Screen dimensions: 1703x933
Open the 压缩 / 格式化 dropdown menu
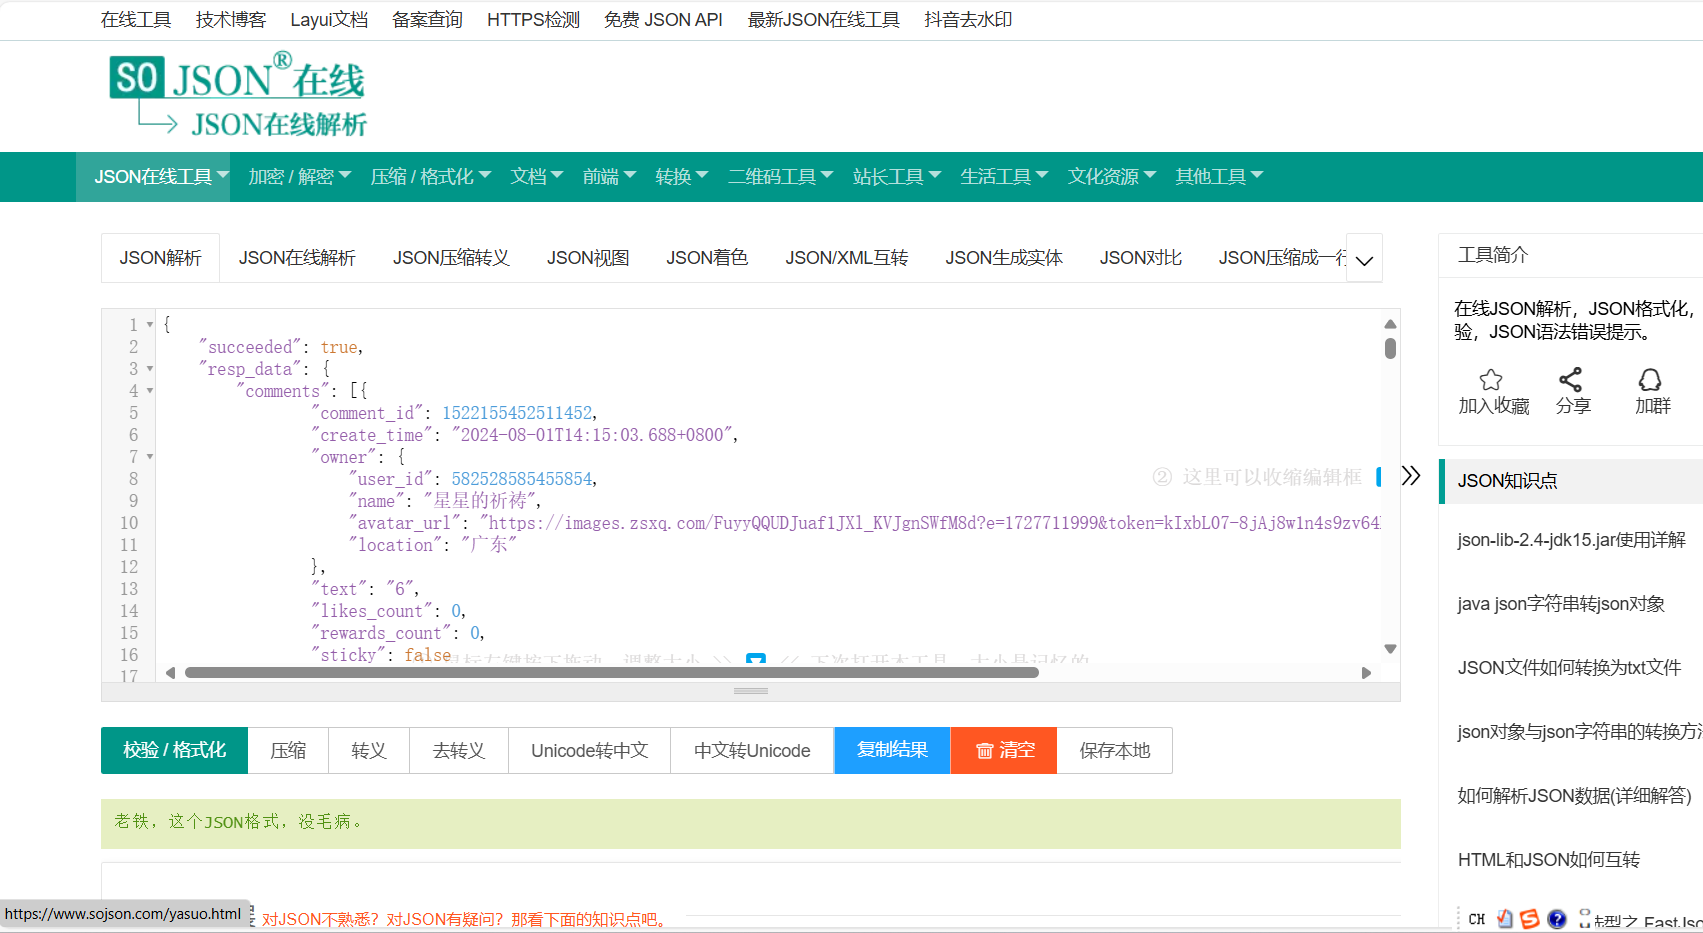[x=431, y=177]
